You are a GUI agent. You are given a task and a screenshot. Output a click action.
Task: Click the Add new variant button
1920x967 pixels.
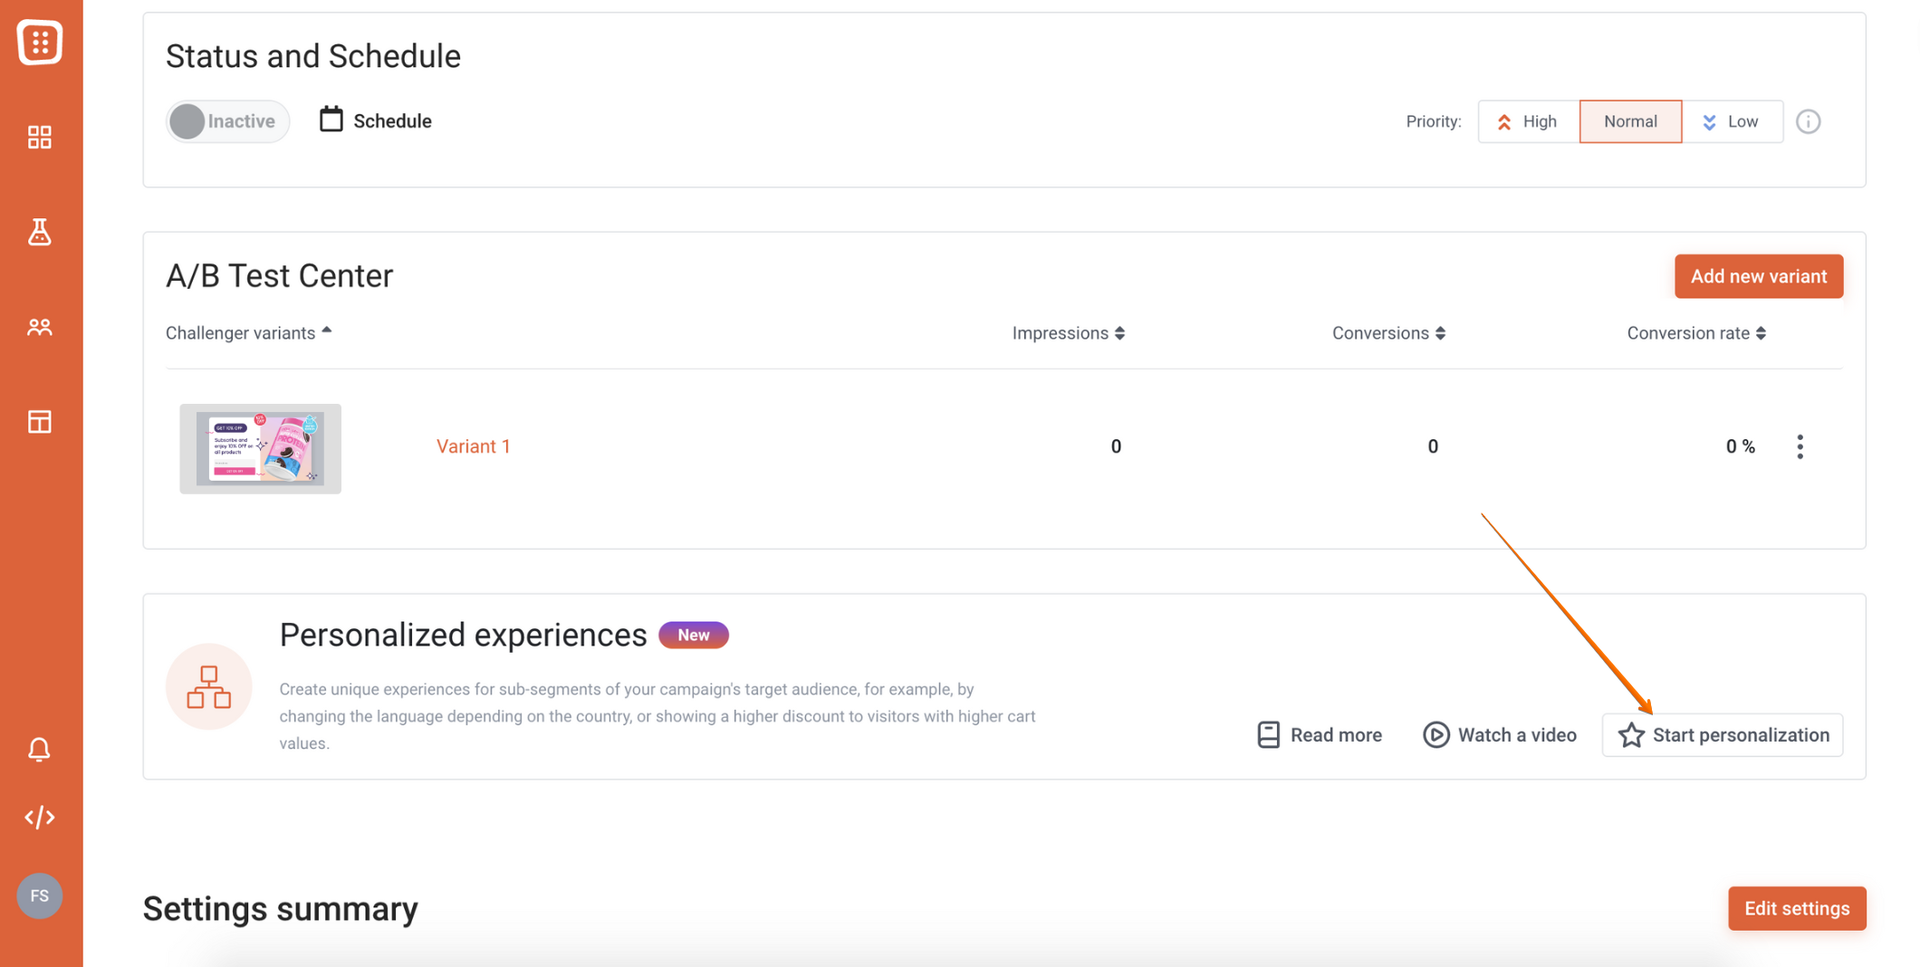(x=1758, y=277)
